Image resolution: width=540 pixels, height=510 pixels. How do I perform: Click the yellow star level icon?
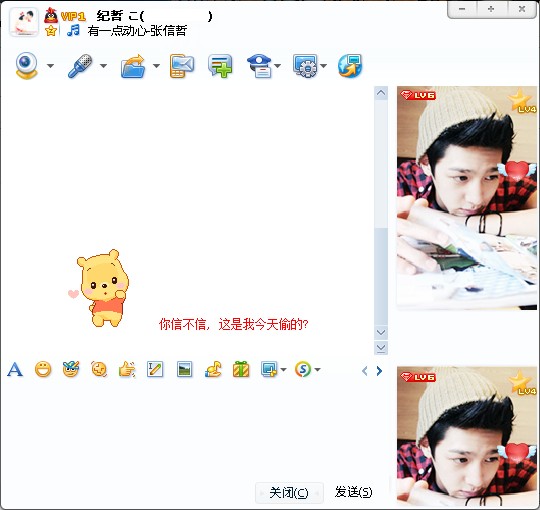51,31
